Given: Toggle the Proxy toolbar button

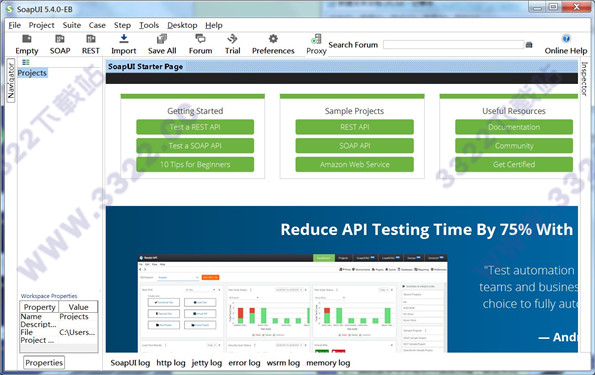Looking at the screenshot, I should coord(316,39).
